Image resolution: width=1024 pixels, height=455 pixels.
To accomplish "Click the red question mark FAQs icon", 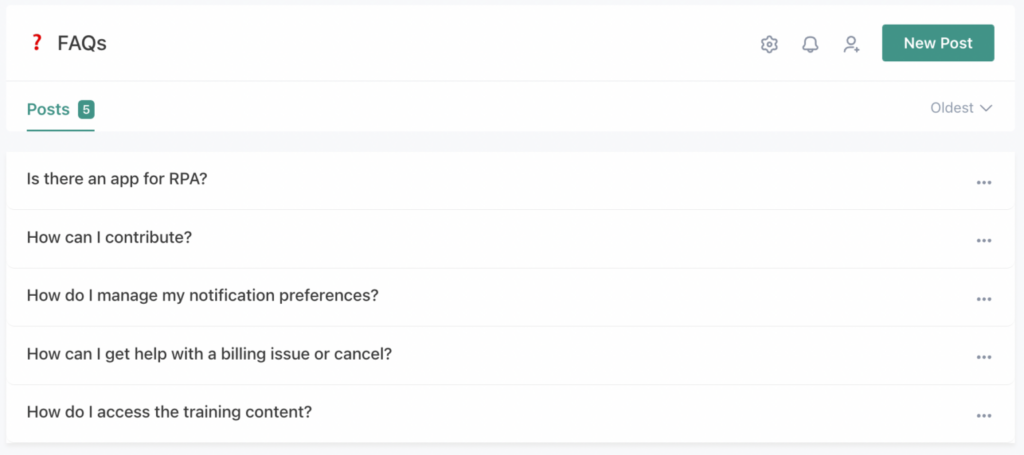I will [x=37, y=42].
